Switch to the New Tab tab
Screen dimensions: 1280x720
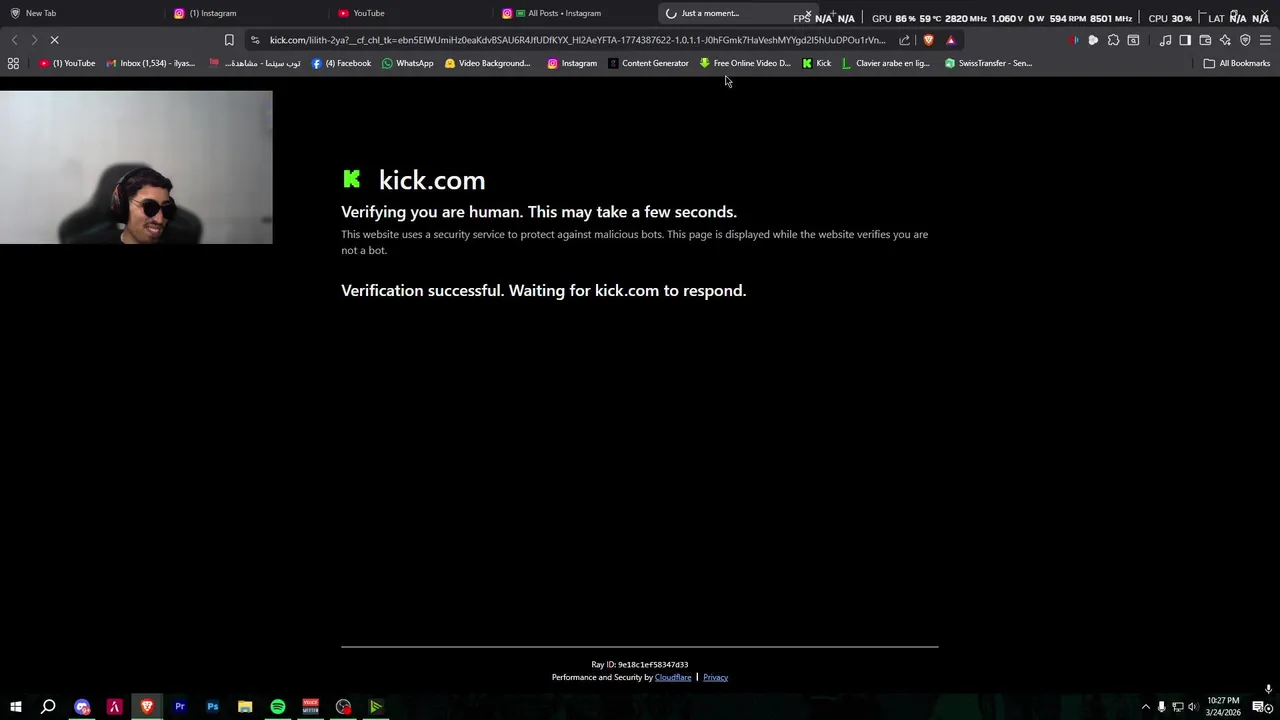click(x=80, y=13)
